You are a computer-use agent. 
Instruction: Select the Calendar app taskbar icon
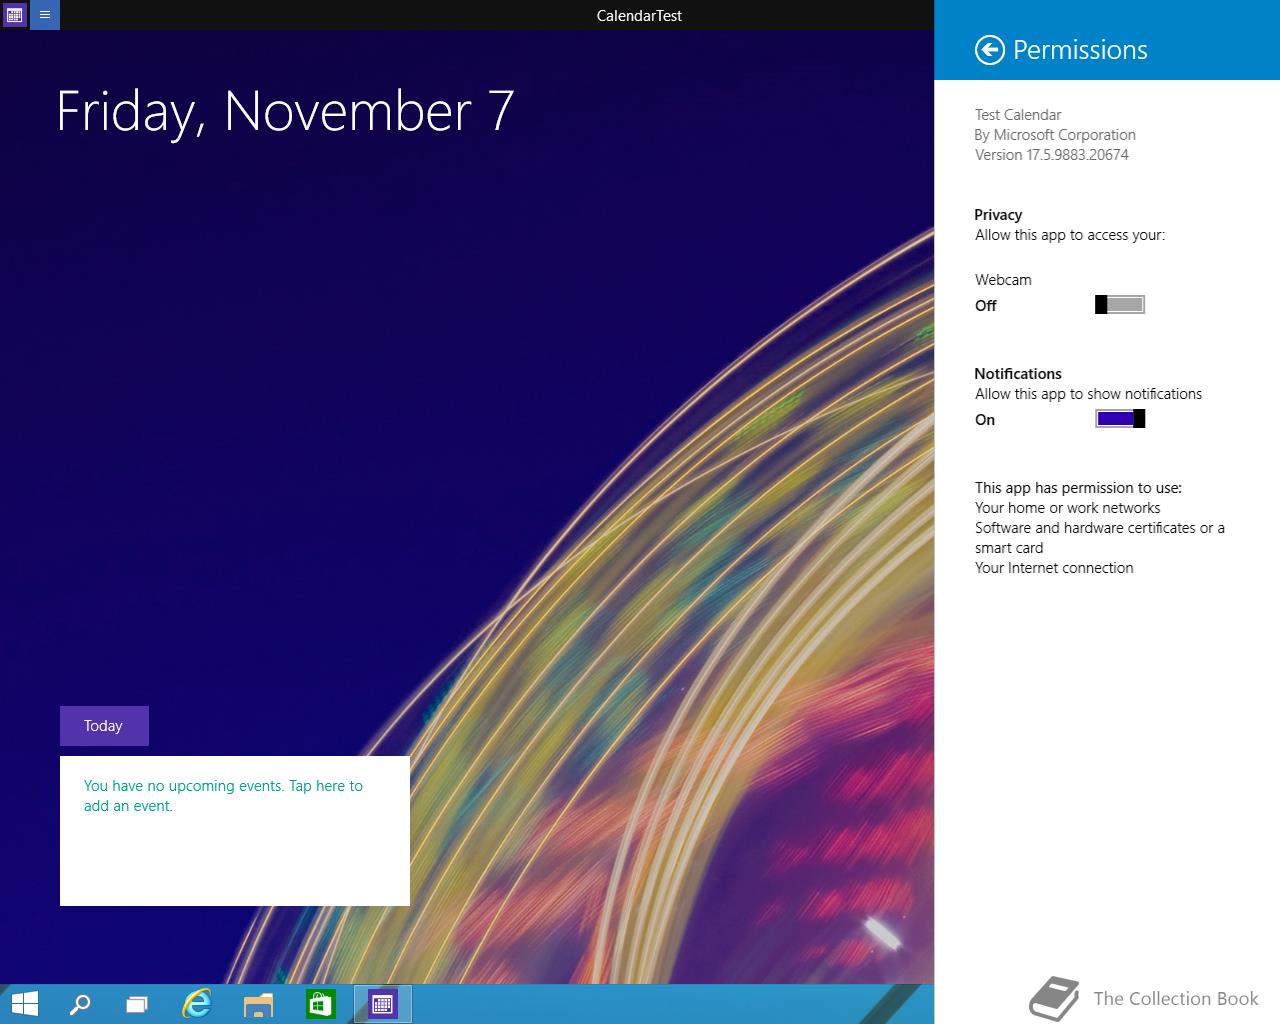coord(382,1004)
